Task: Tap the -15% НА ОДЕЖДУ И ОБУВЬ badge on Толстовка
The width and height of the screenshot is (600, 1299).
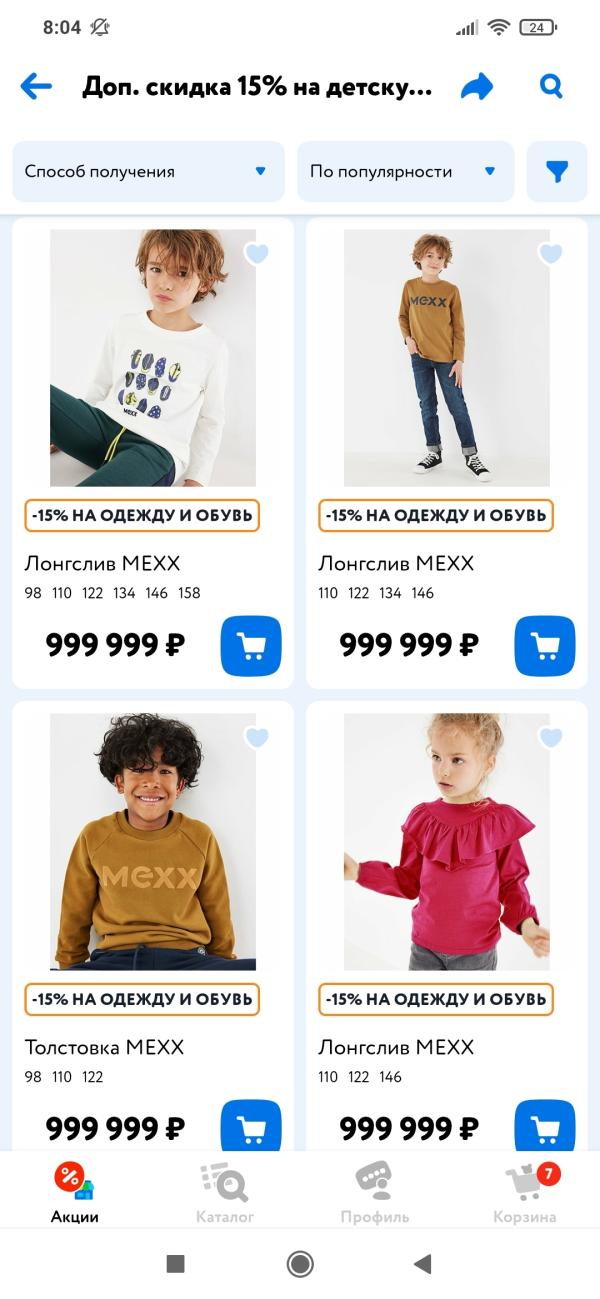Action: (142, 999)
